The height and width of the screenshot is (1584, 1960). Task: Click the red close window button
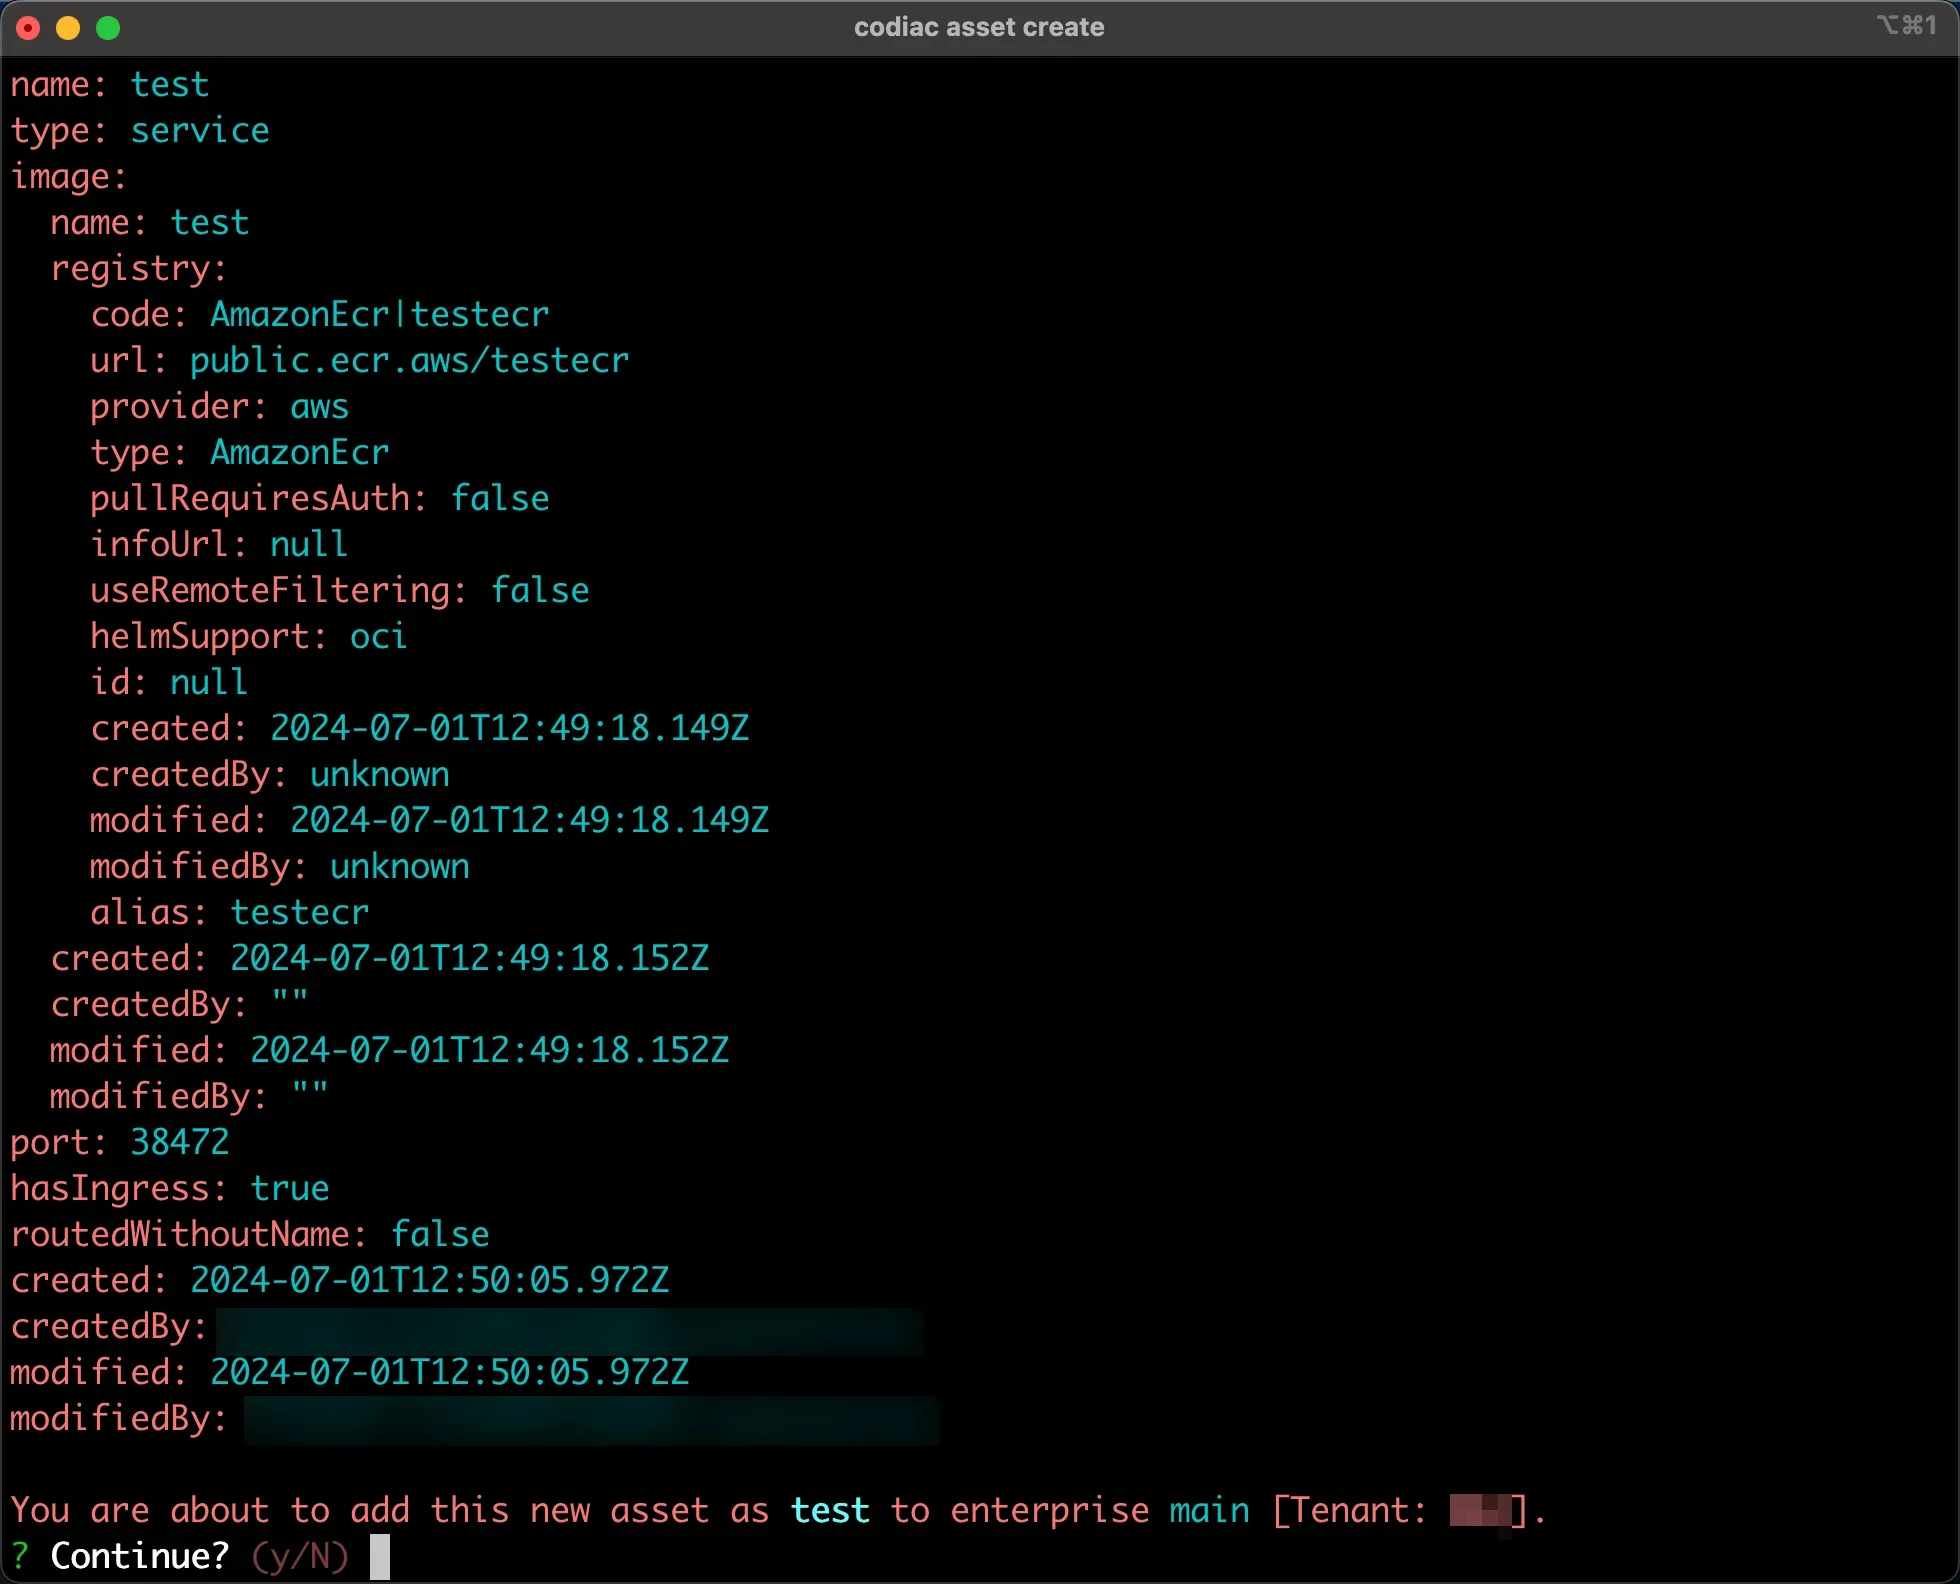(x=28, y=28)
